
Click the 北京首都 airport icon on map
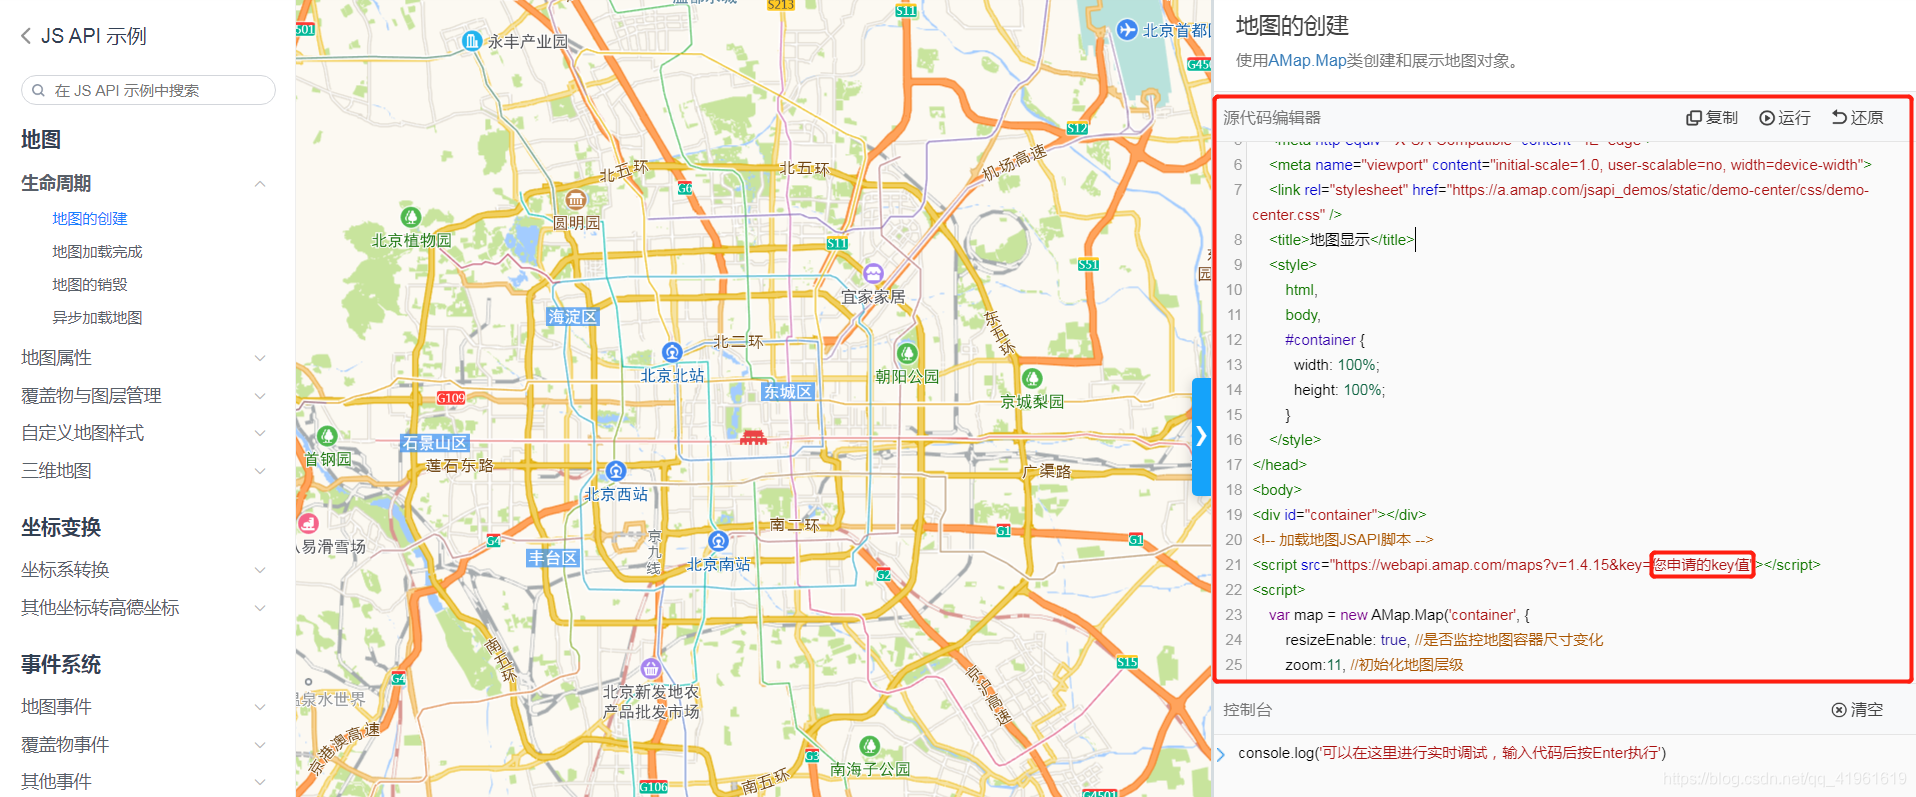(1127, 30)
